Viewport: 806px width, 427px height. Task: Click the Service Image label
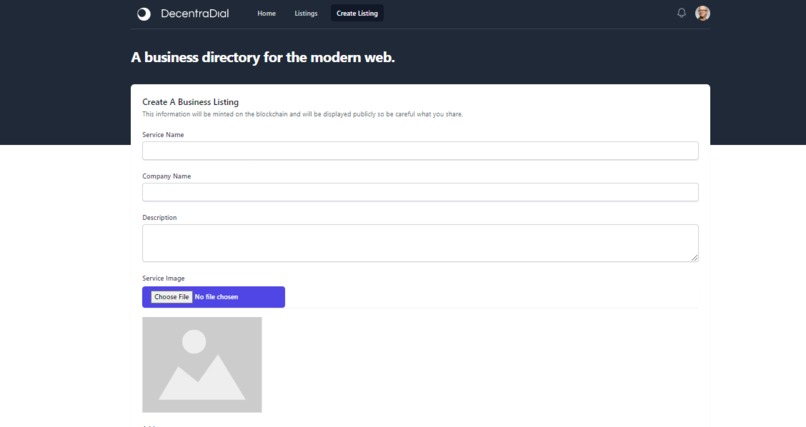pos(163,278)
